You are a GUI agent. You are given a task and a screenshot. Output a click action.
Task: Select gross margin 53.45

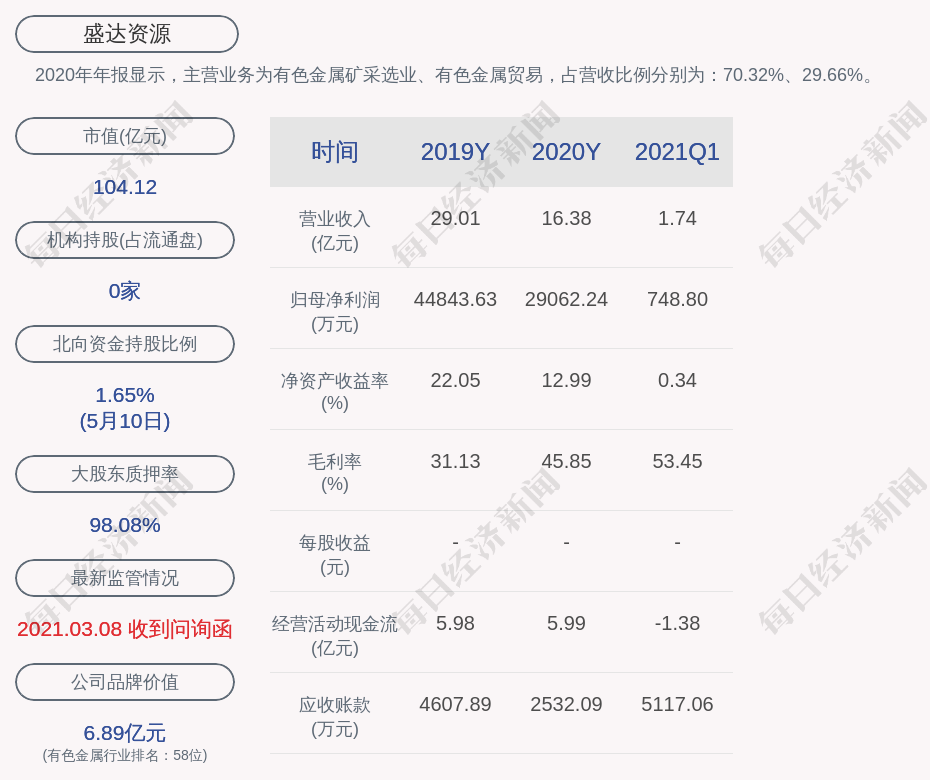pos(677,461)
